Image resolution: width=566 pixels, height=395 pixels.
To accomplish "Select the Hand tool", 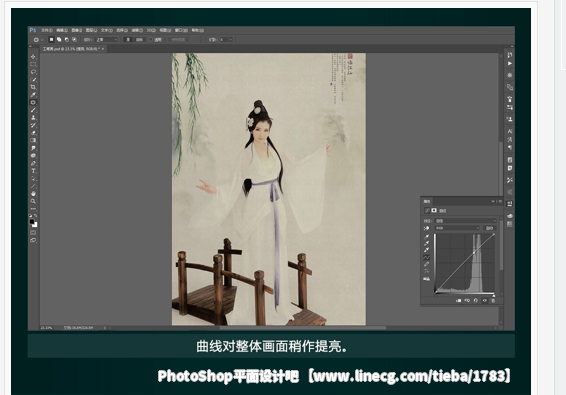I will click(33, 194).
